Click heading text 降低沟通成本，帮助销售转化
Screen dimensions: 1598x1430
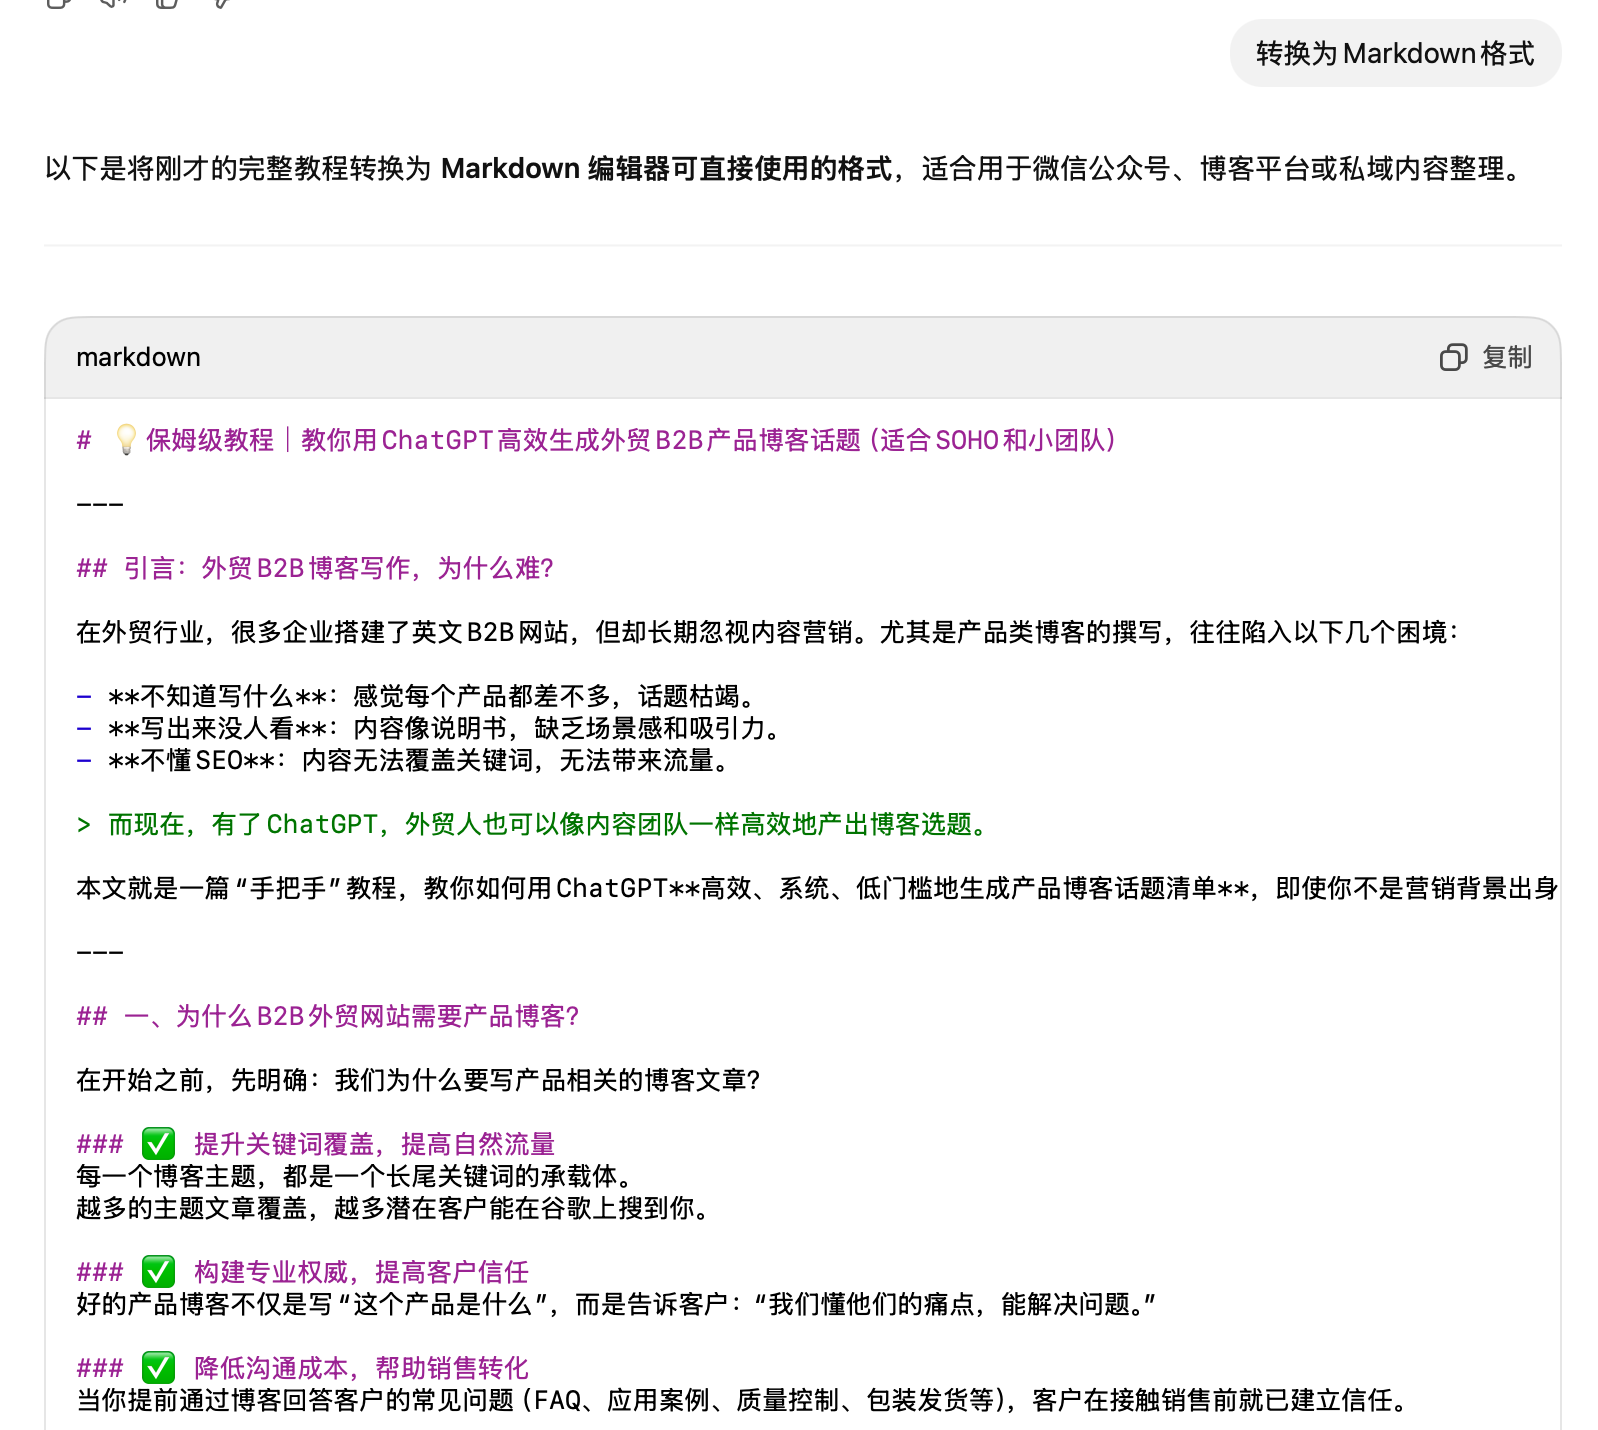click(x=361, y=1367)
